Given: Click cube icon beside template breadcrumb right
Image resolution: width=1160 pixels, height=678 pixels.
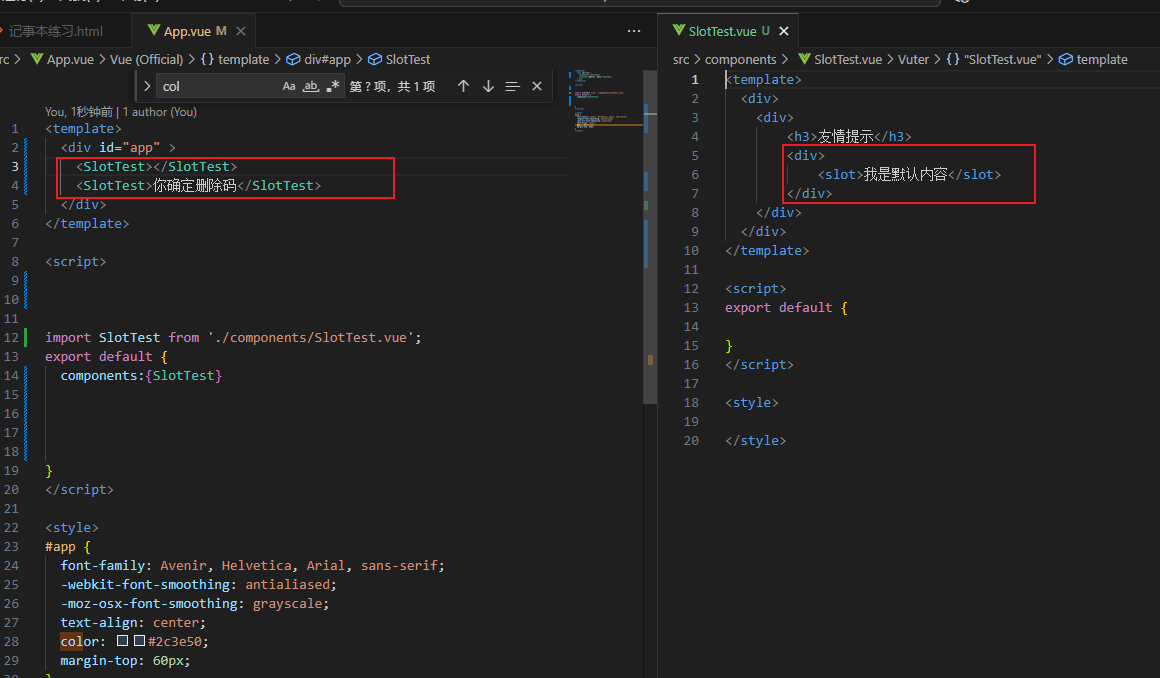Looking at the screenshot, I should [1065, 59].
